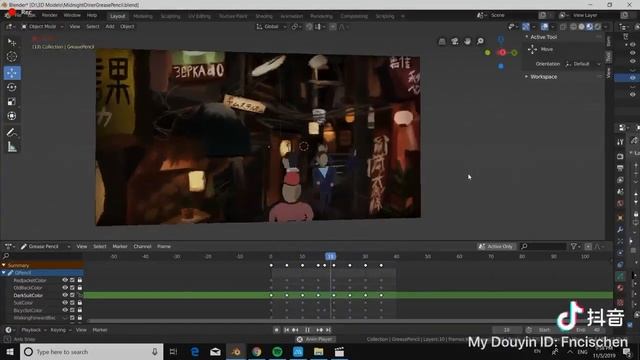Collapse the GPencil channel group
This screenshot has height=360, width=640.
[4, 273]
